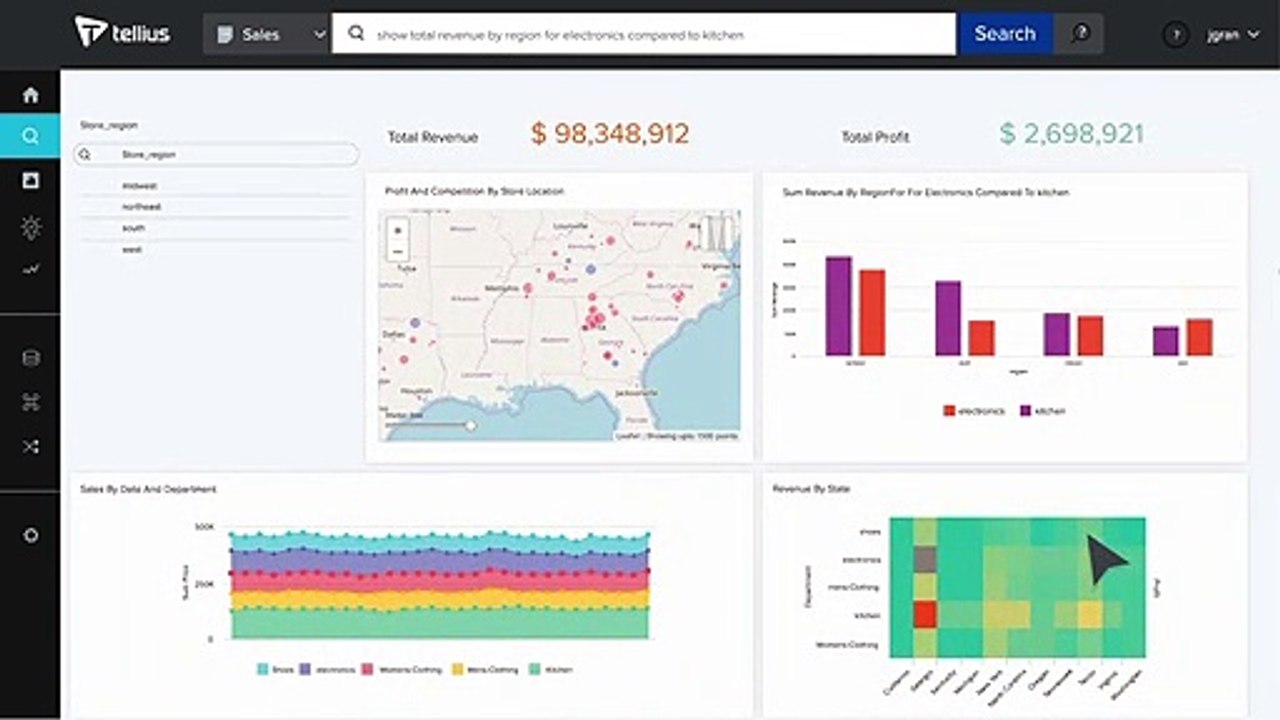Open the Home sidebar icon
Image resolution: width=1280 pixels, height=720 pixels.
(x=31, y=95)
